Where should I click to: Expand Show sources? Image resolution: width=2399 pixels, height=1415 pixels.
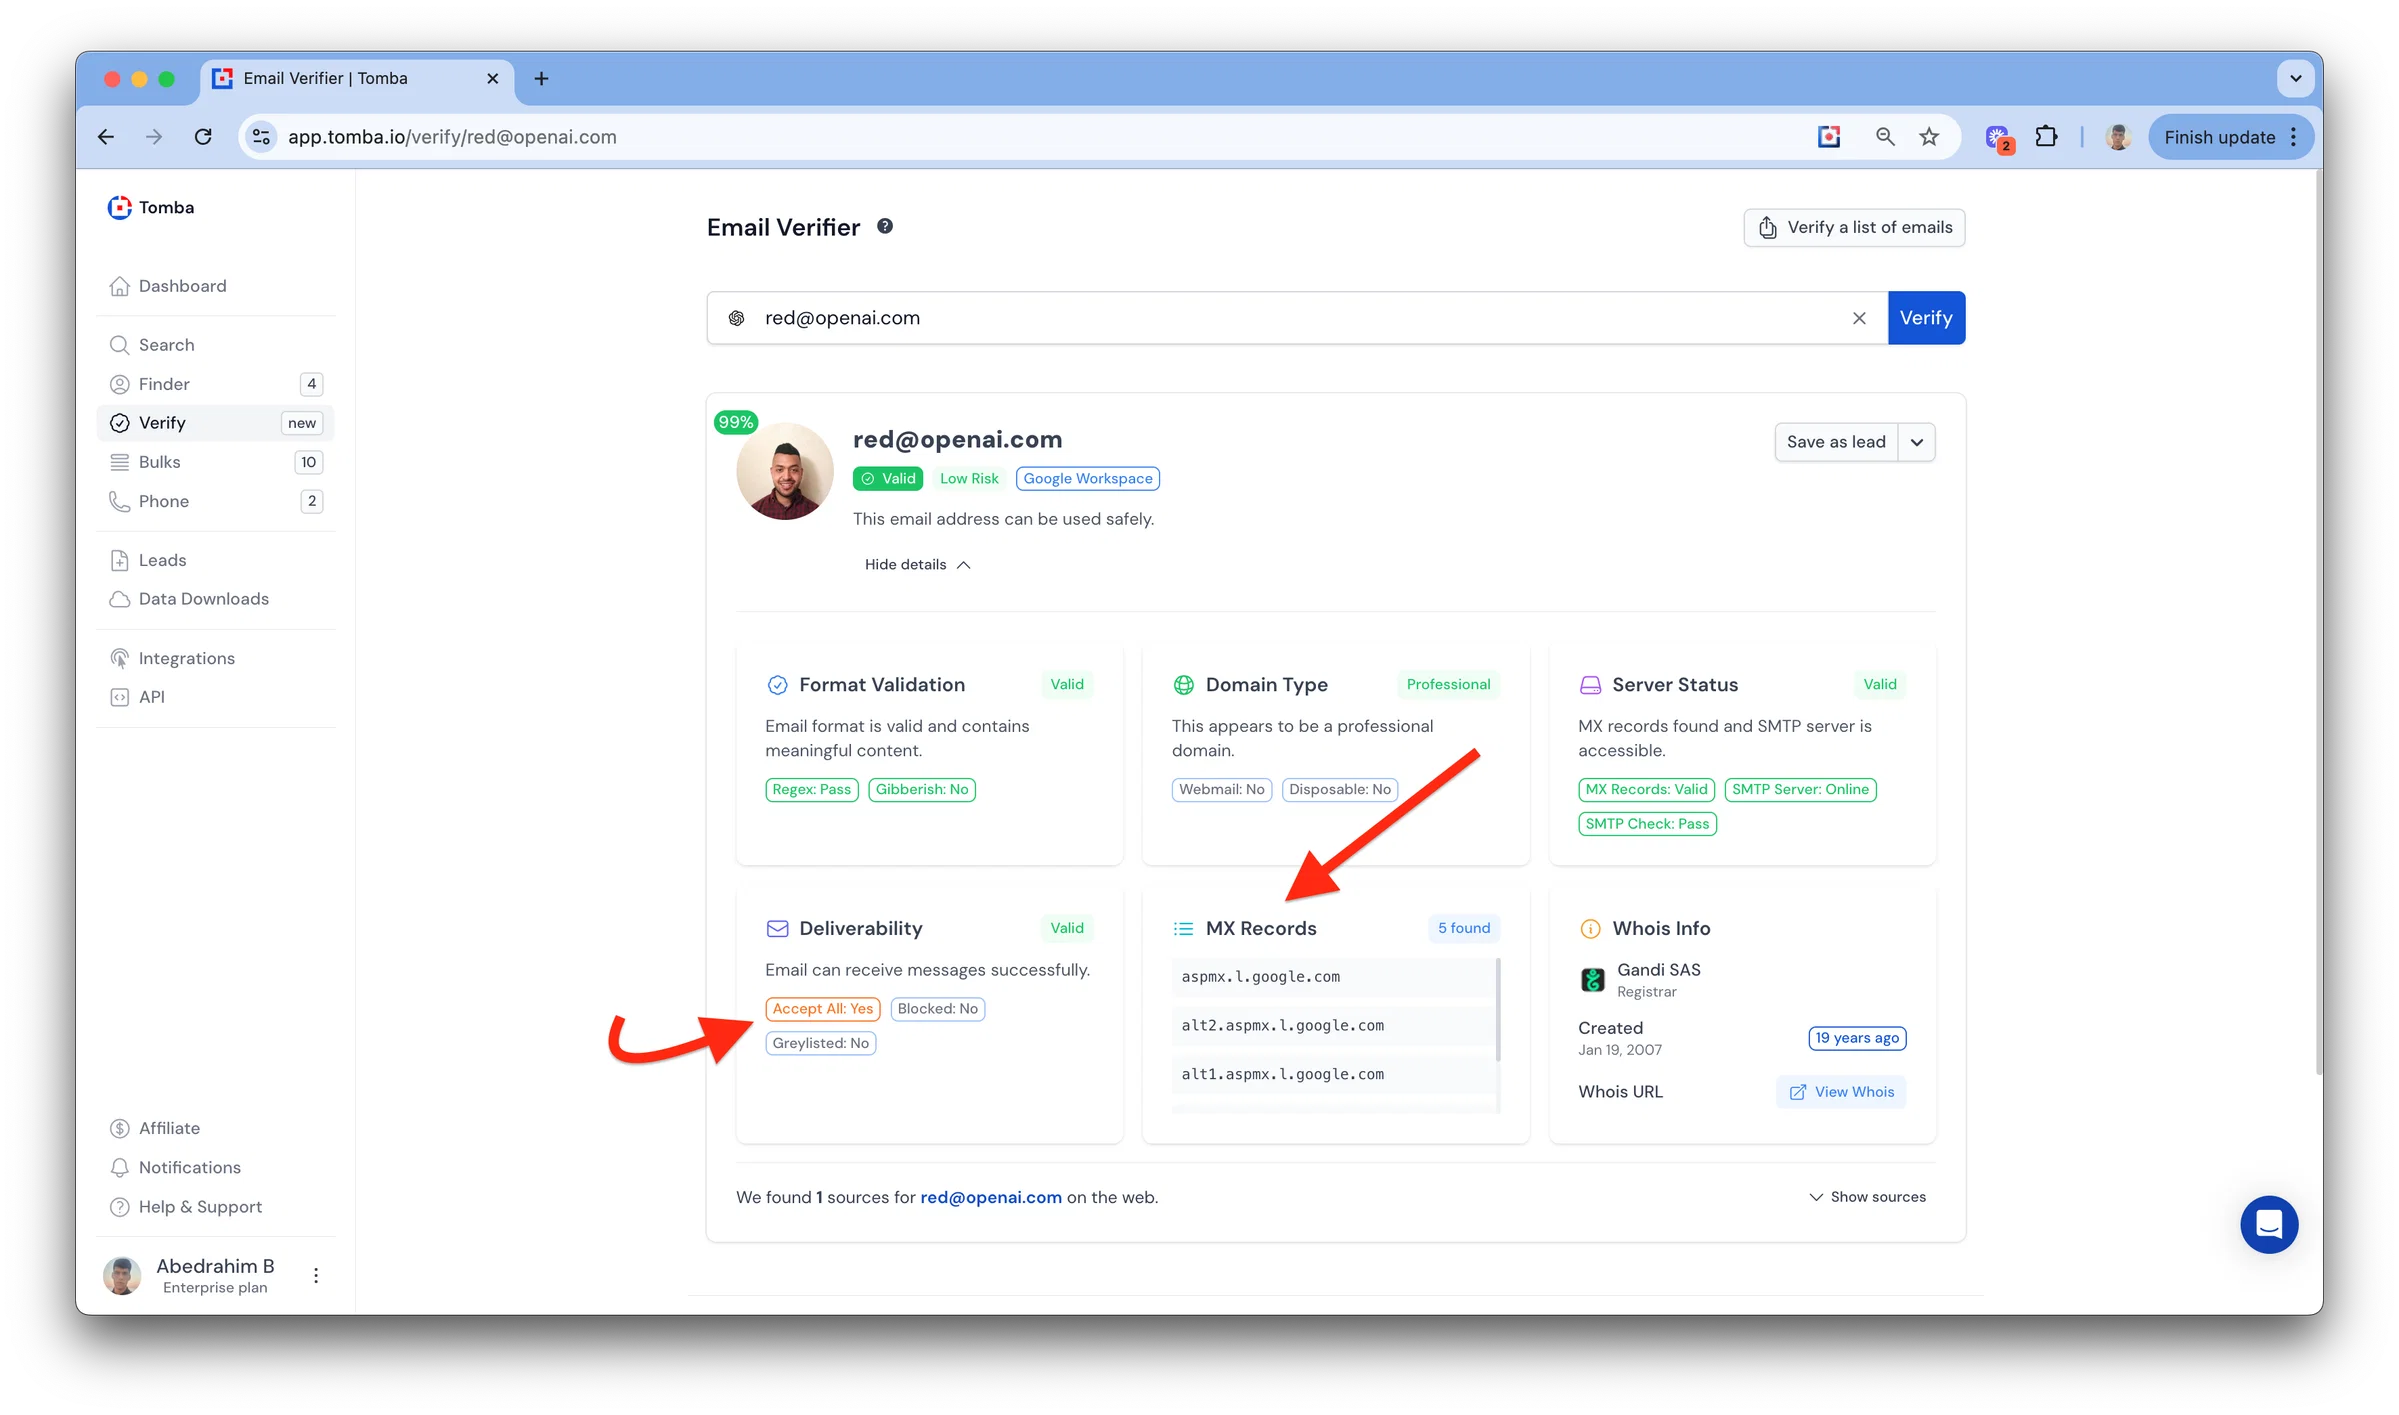click(x=1868, y=1197)
